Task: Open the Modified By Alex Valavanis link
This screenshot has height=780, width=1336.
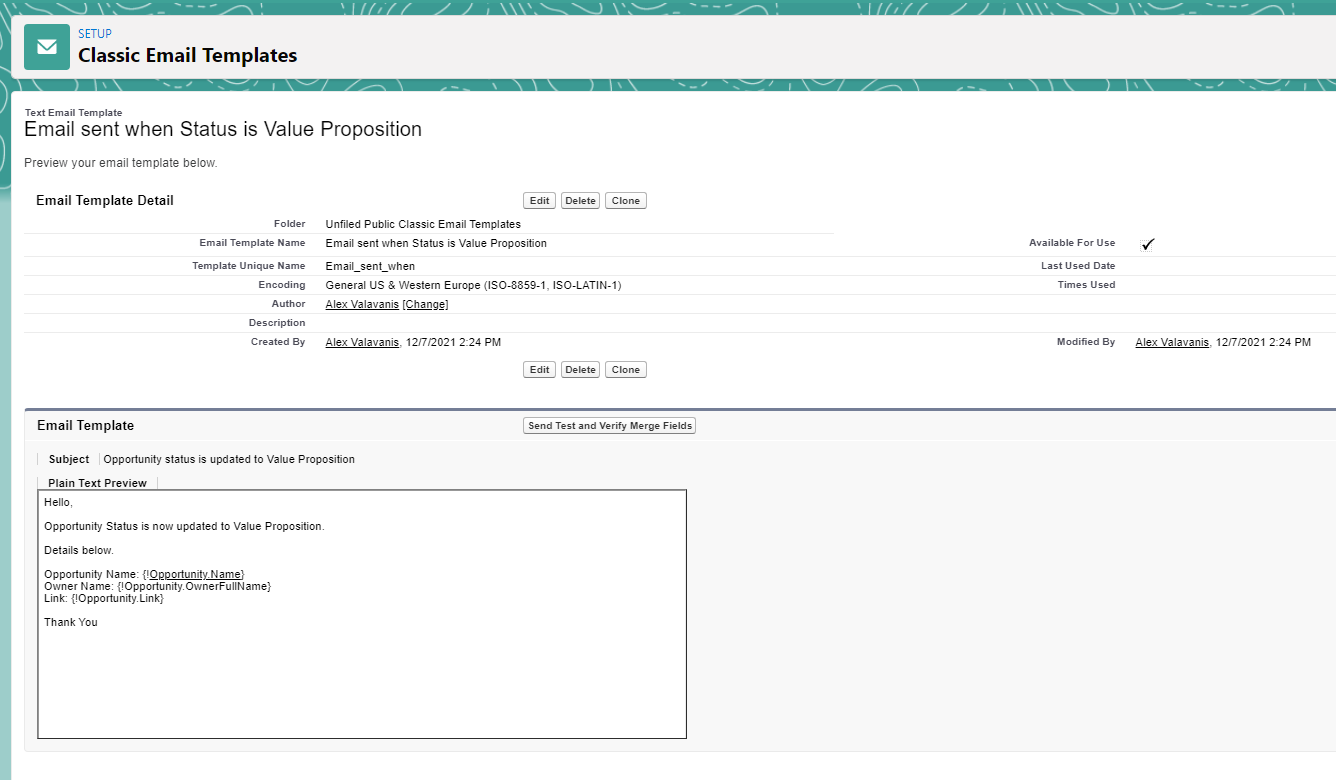Action: 1172,342
